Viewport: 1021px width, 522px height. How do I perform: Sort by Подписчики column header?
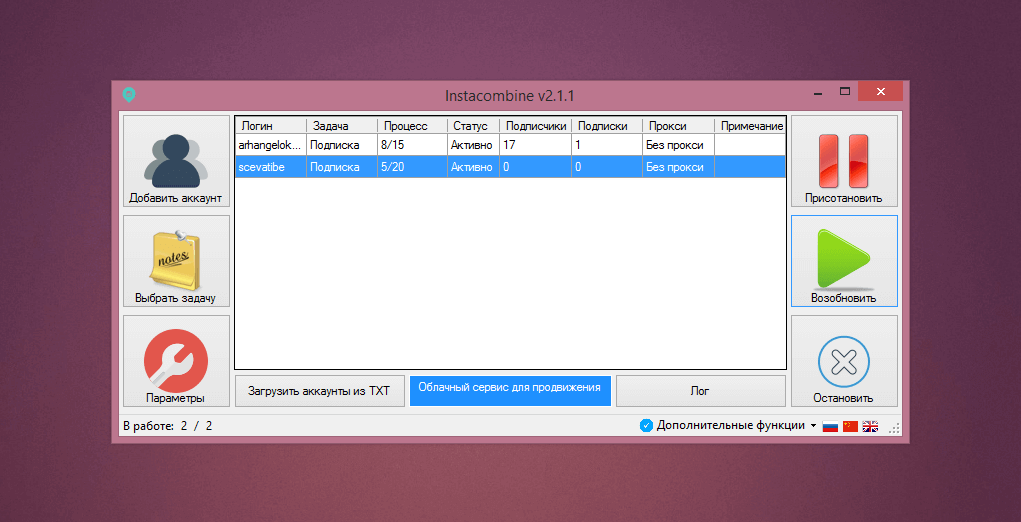[x=536, y=126]
